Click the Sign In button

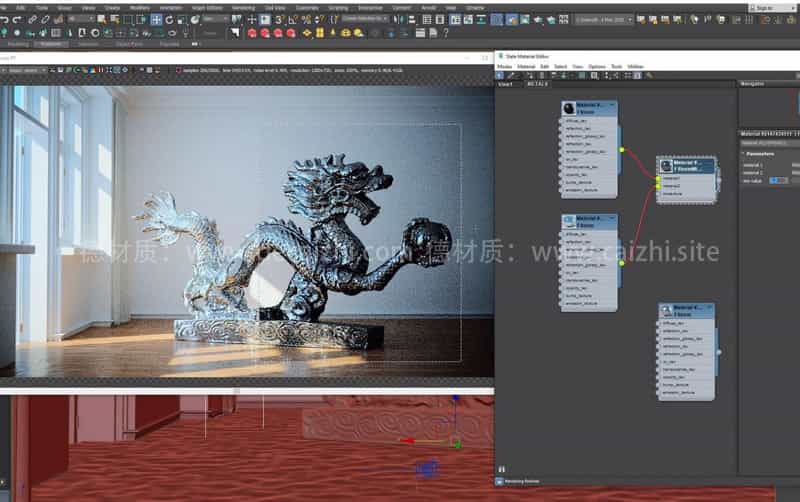click(x=763, y=7)
